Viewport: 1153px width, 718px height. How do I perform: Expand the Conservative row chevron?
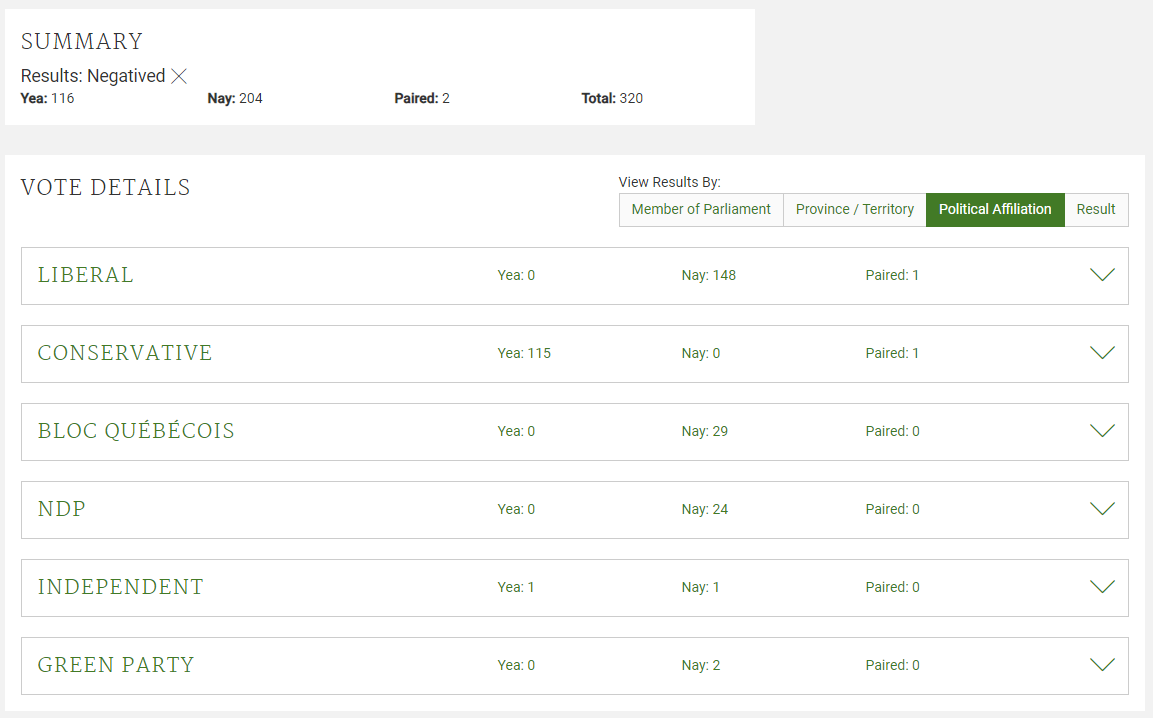click(1102, 352)
